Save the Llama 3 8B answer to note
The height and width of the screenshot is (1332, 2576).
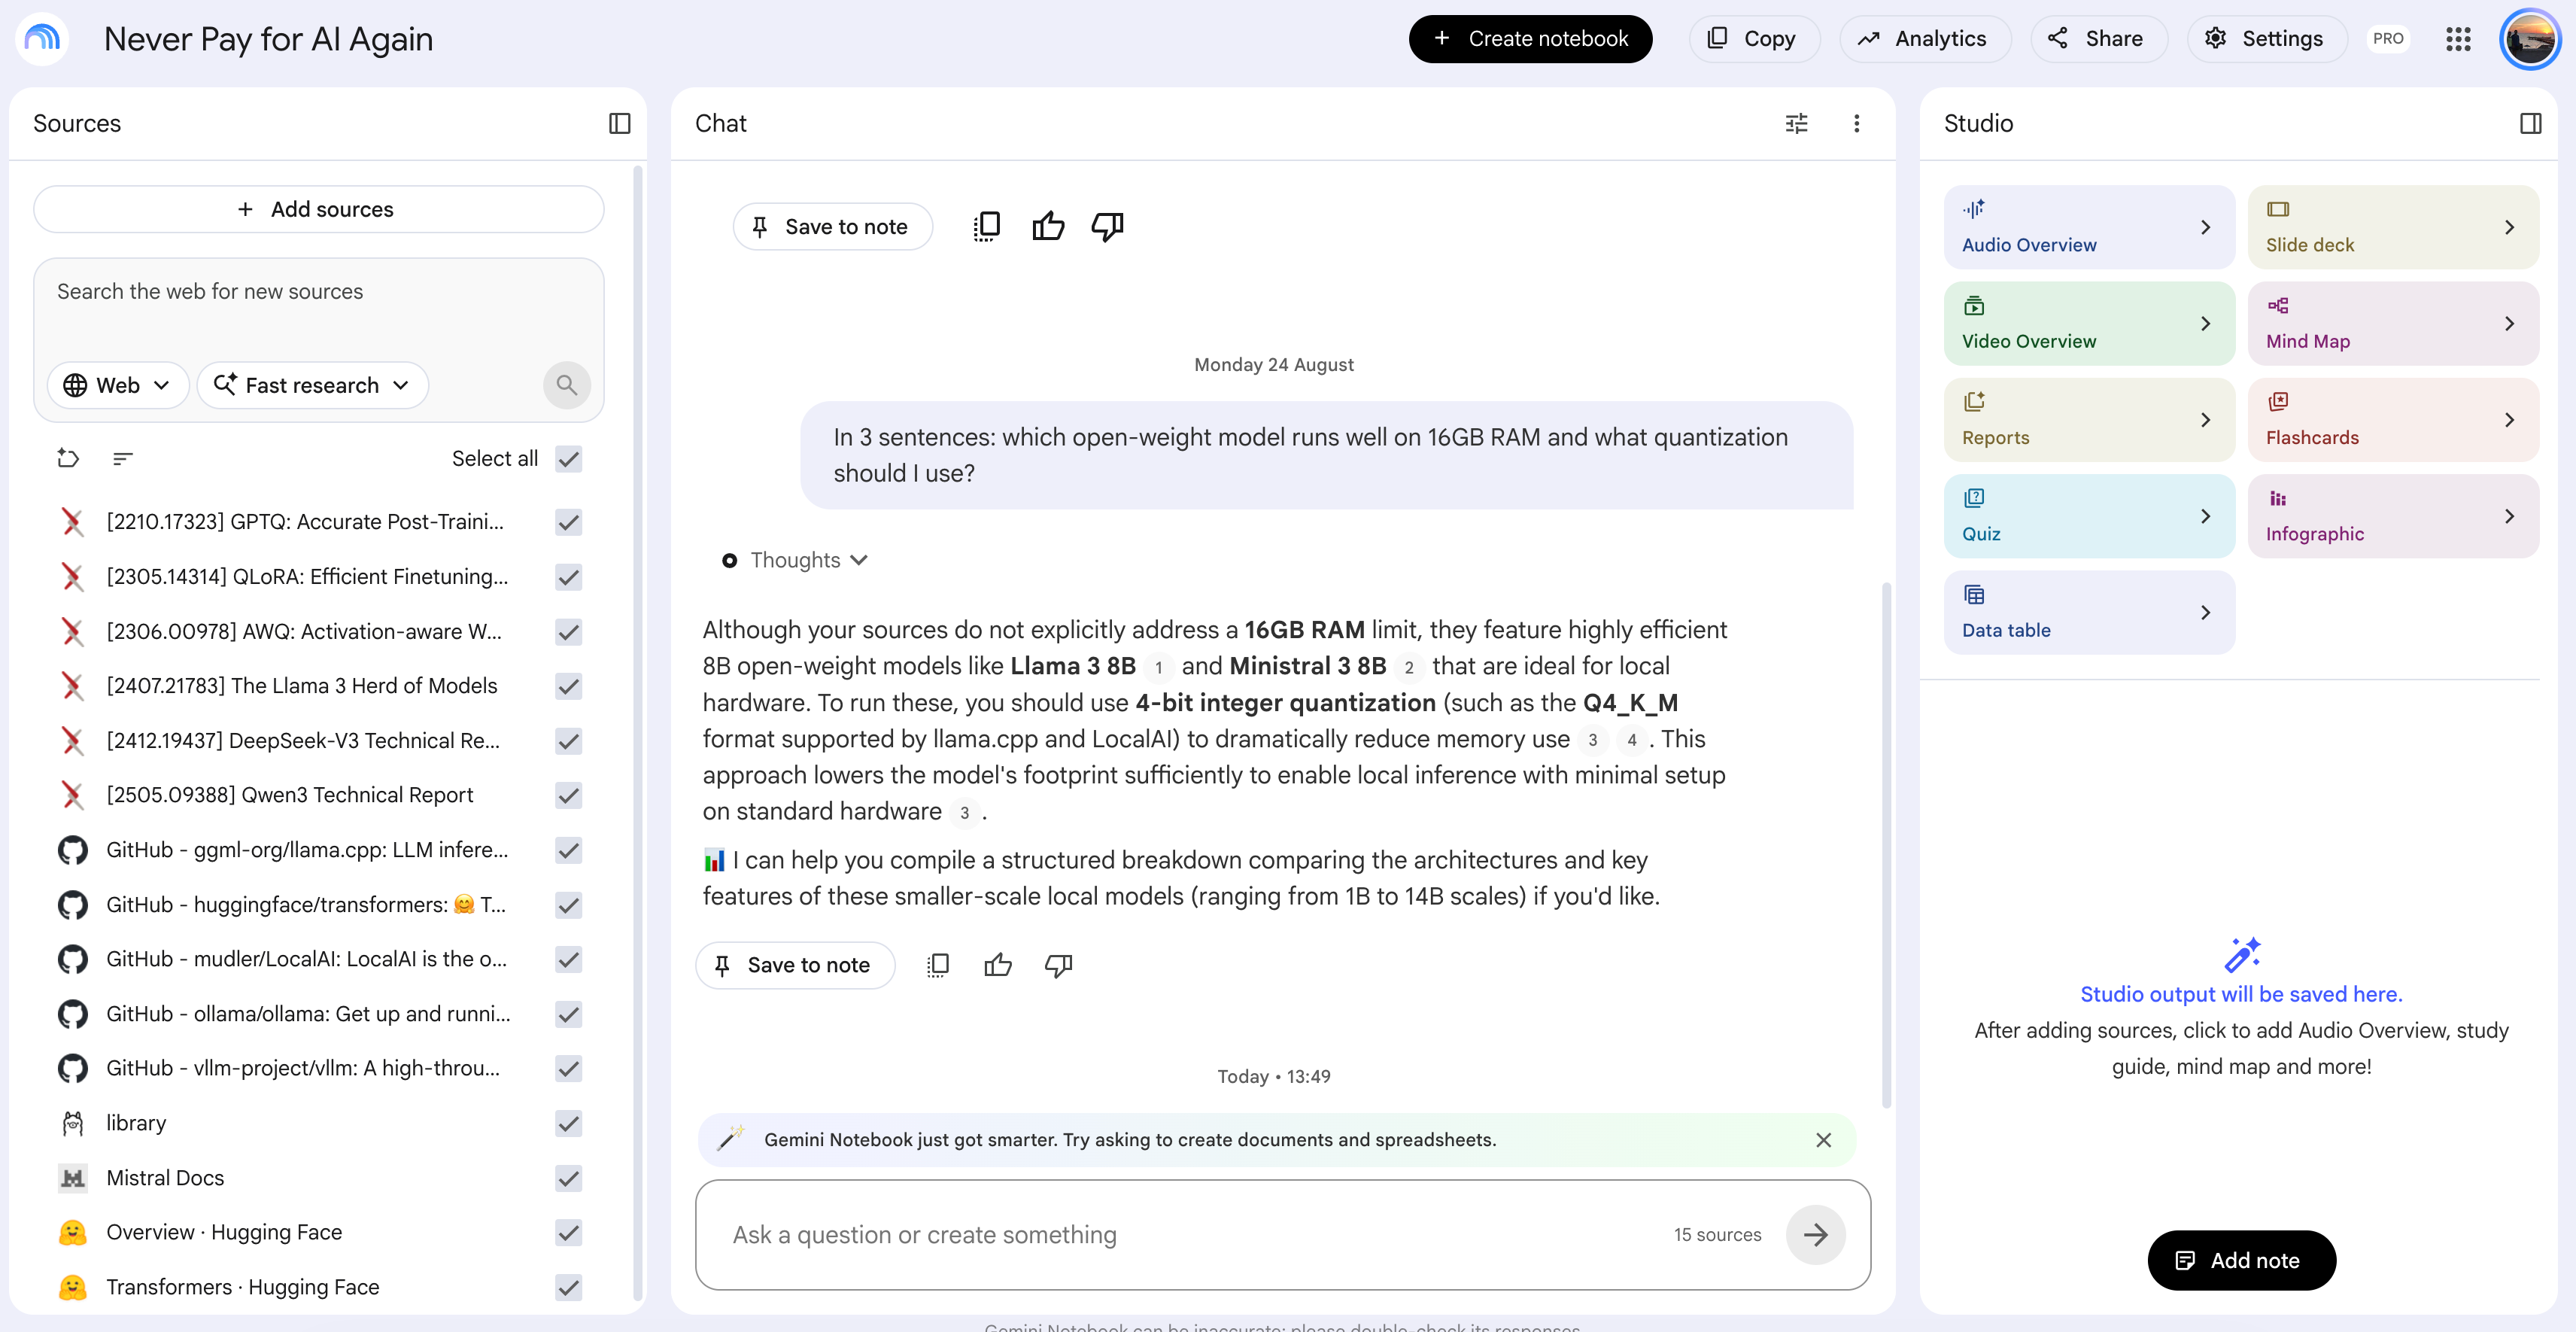pos(794,965)
